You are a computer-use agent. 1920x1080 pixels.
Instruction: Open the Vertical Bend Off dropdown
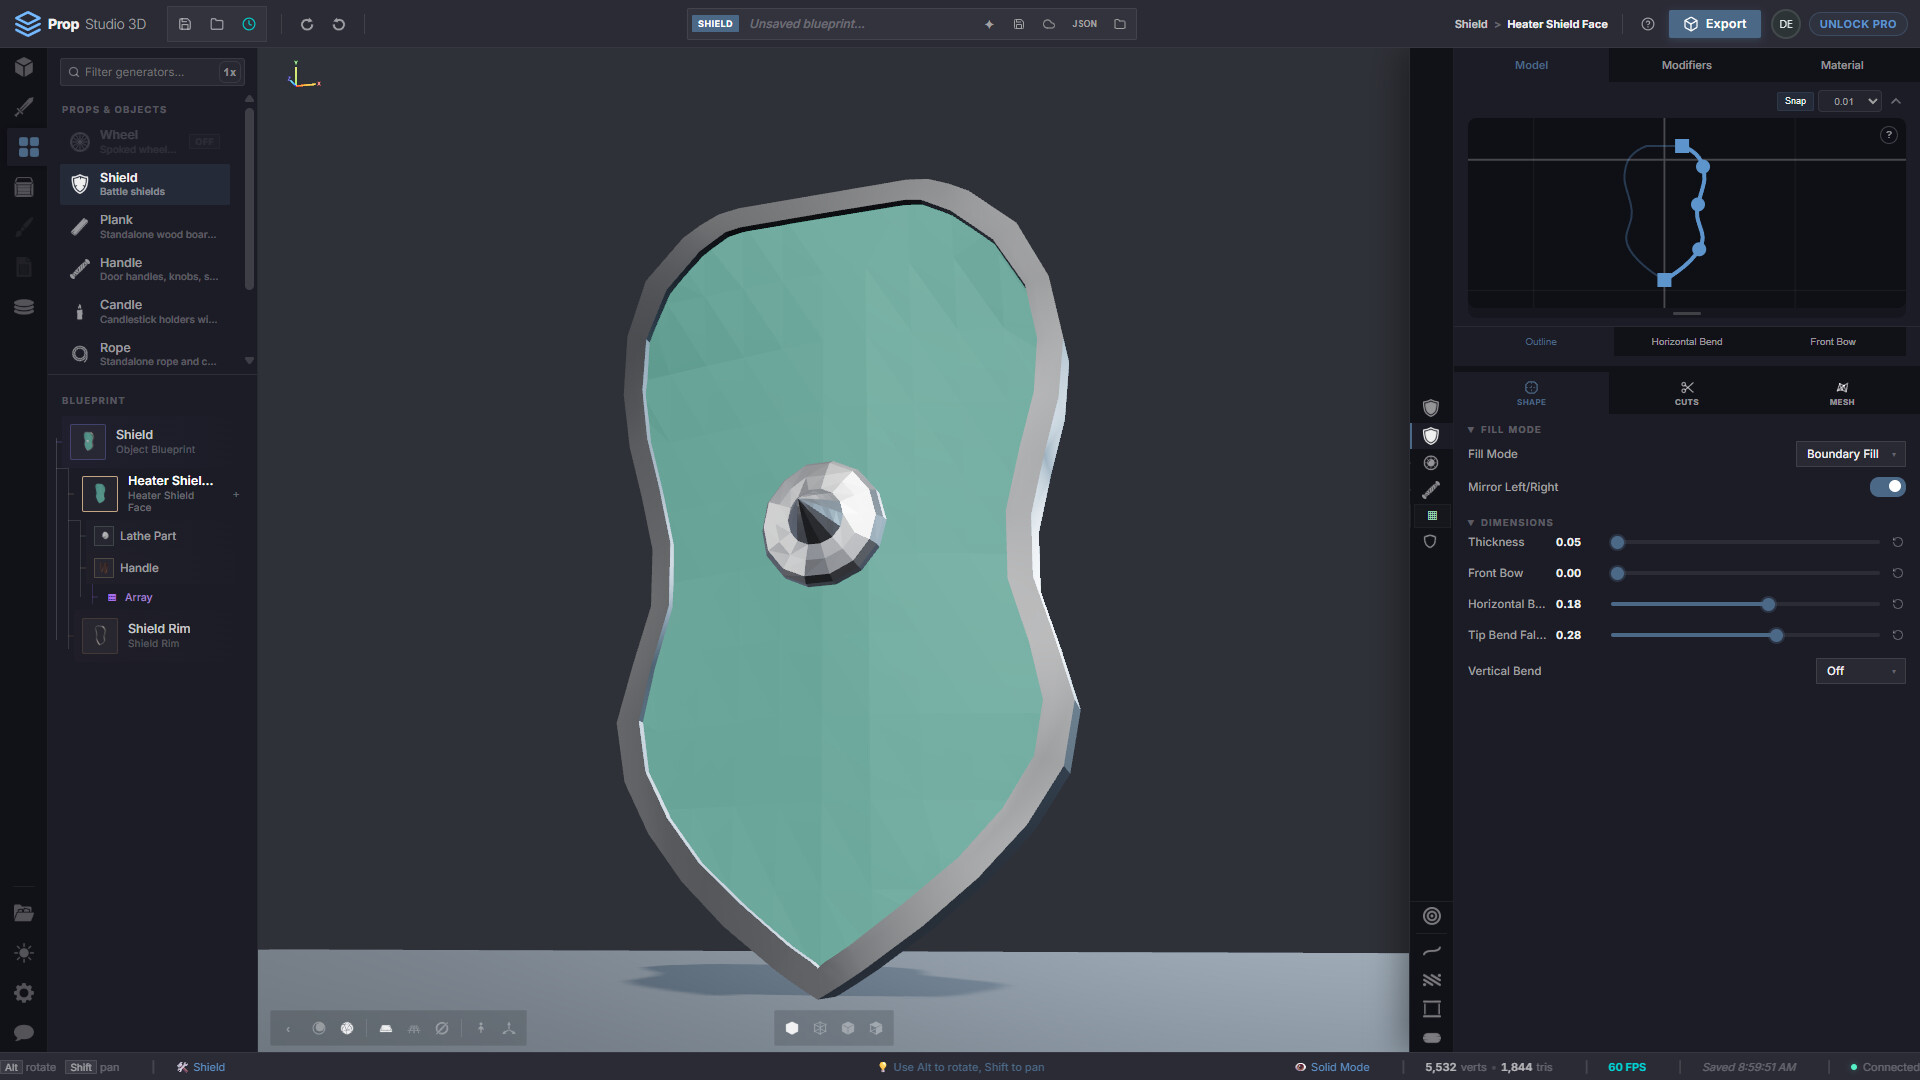(1861, 671)
